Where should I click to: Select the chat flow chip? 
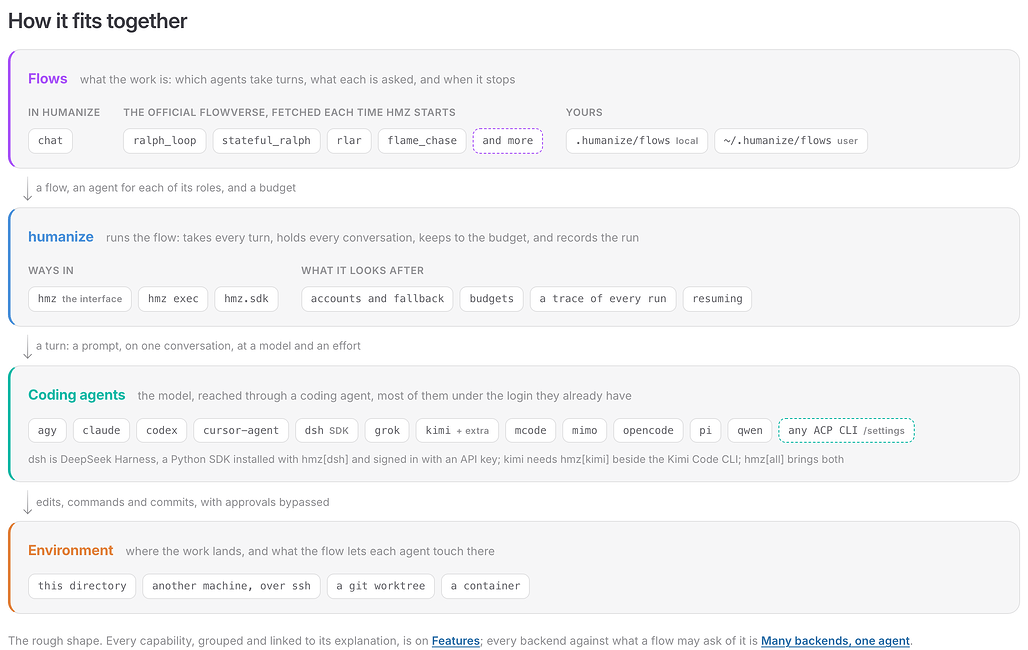pos(50,141)
